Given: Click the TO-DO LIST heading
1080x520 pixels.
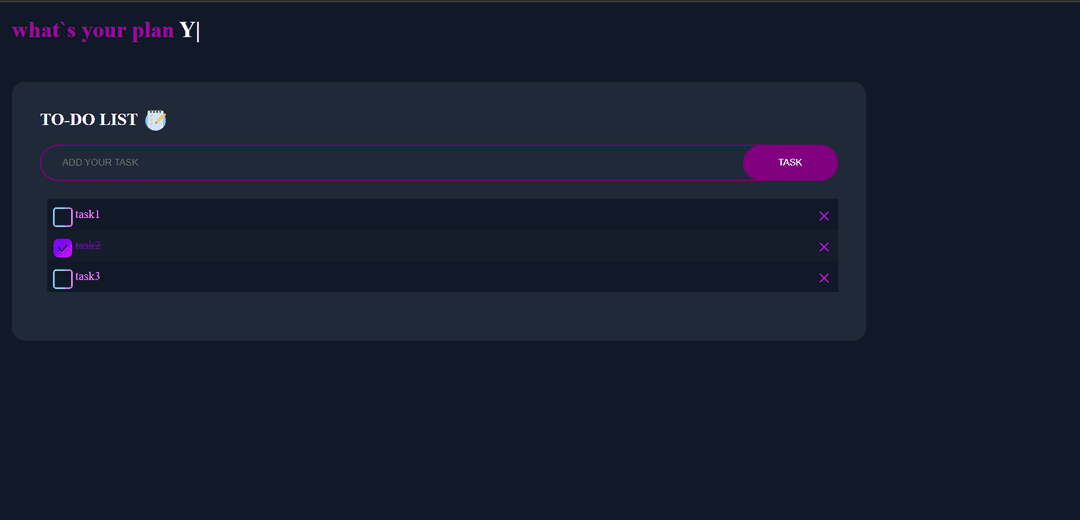Looking at the screenshot, I should pos(89,119).
